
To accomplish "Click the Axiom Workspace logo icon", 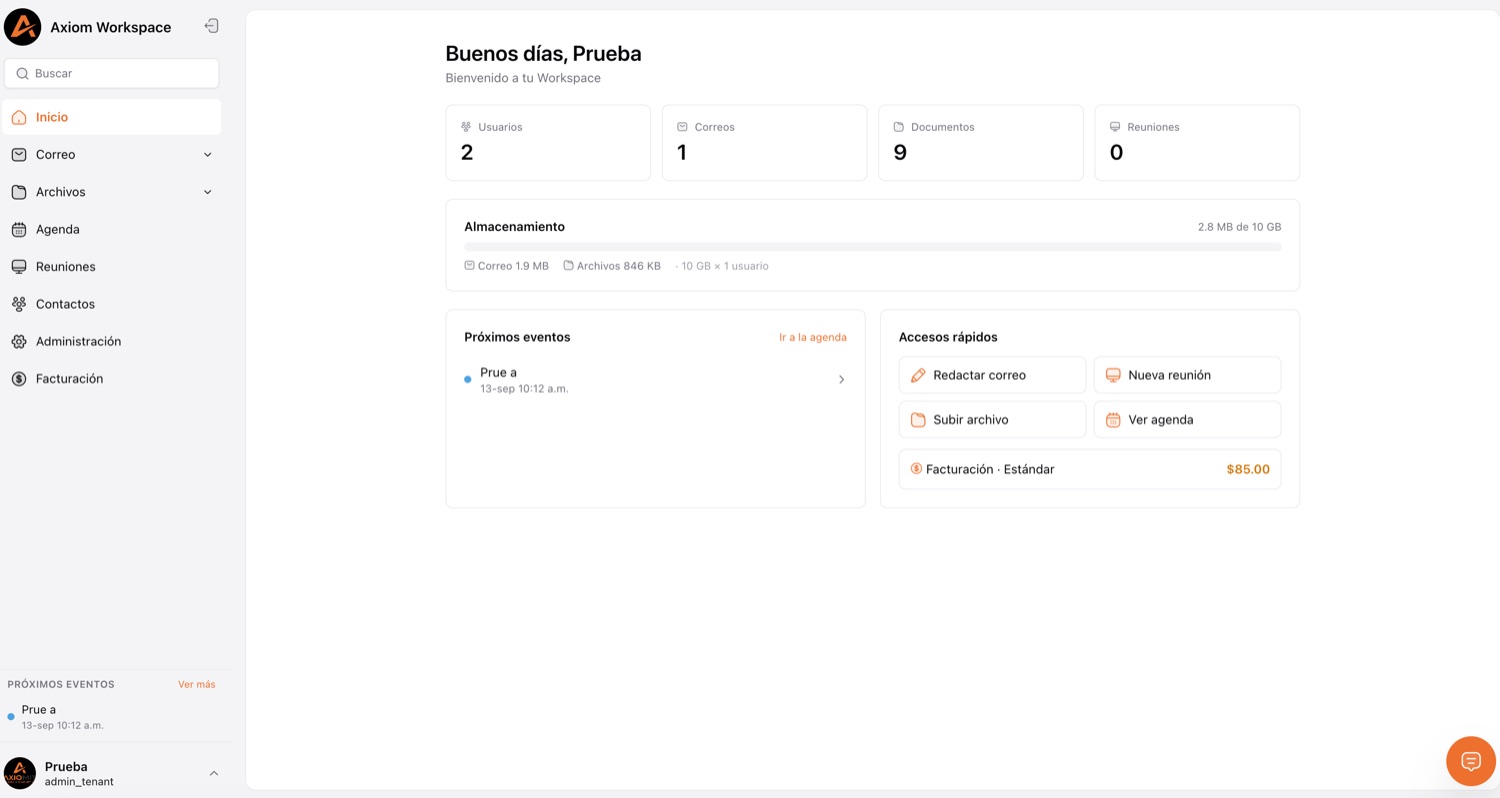I will (x=22, y=27).
